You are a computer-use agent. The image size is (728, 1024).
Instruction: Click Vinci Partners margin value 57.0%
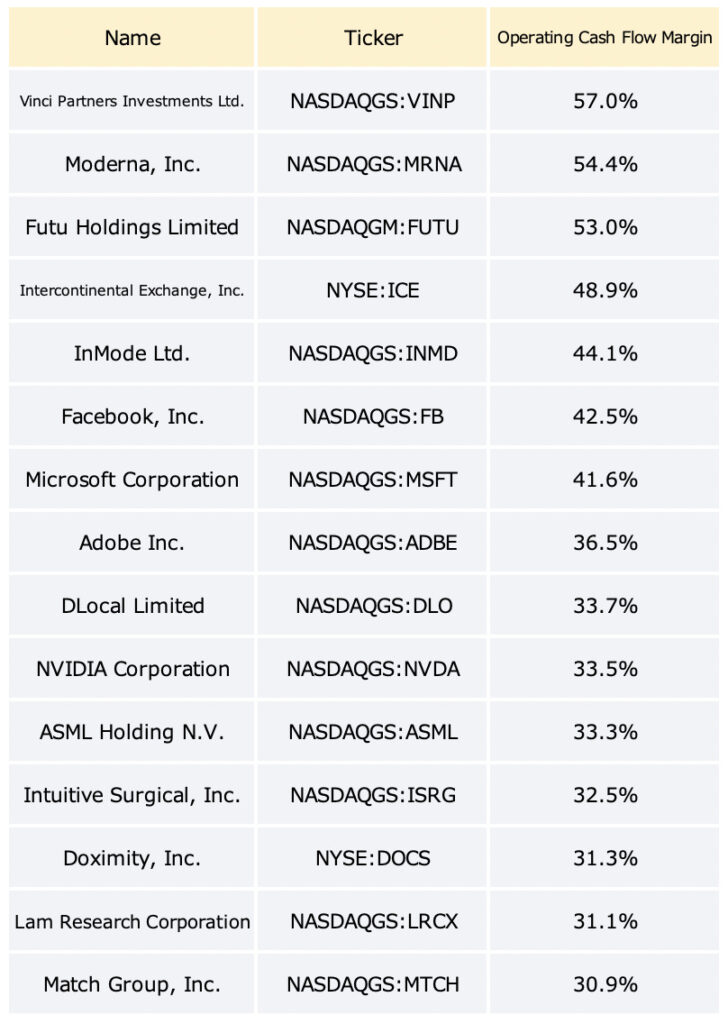click(x=605, y=101)
